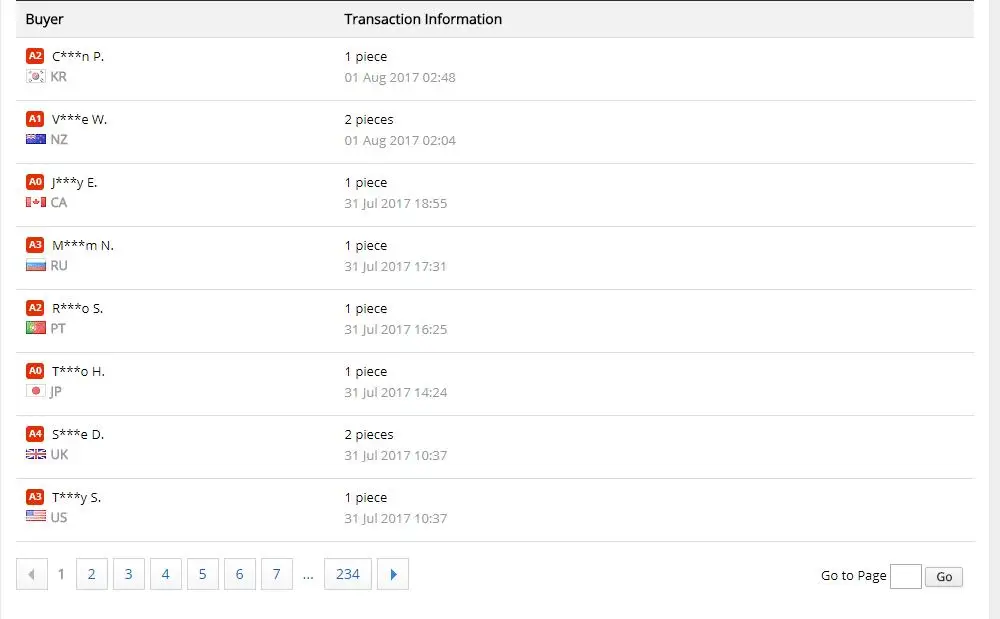Click the previous page arrow
Image resolution: width=1000 pixels, height=619 pixels.
pos(32,574)
